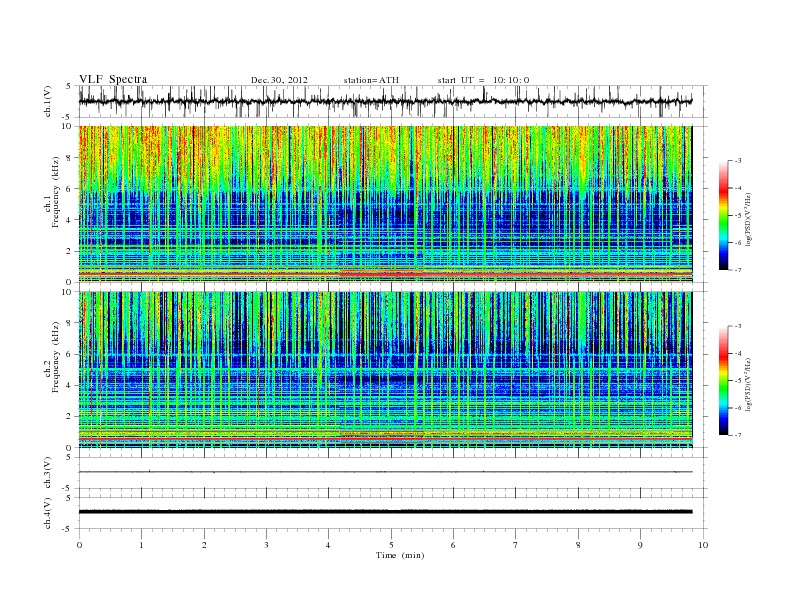Click the "2" tick label on Time axis
Viewport: 792px width, 612px height.
coord(204,545)
